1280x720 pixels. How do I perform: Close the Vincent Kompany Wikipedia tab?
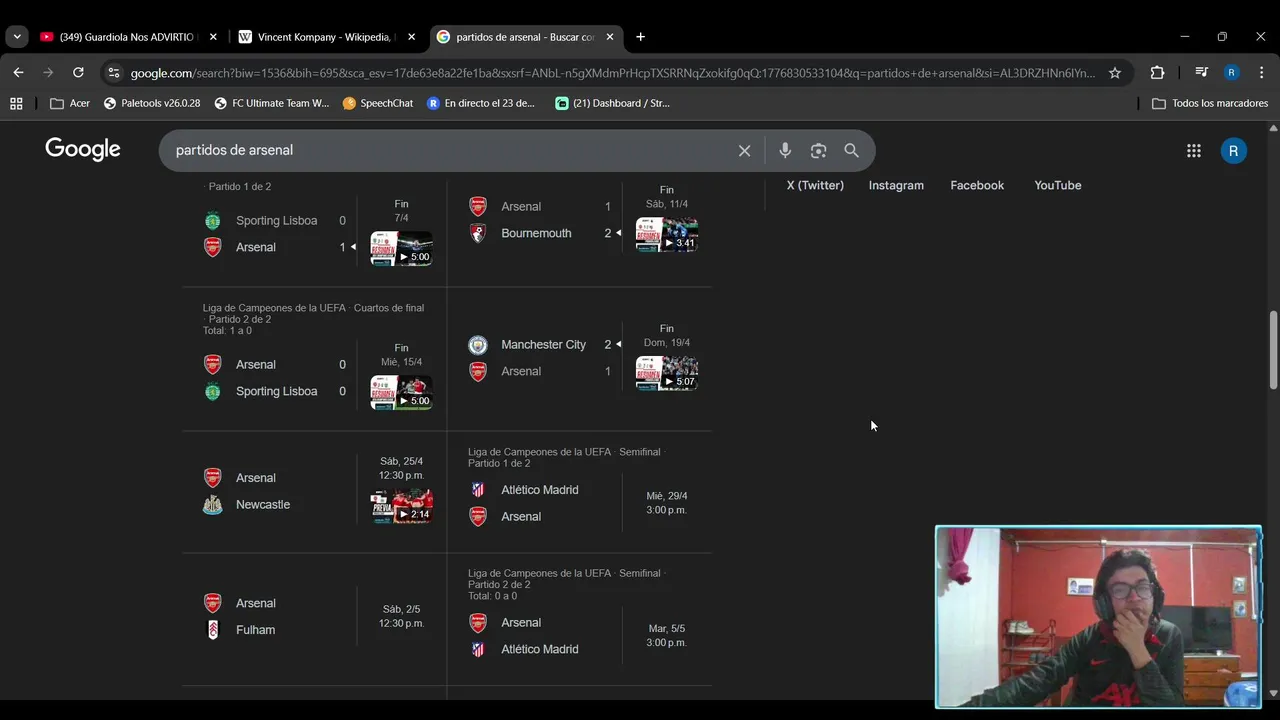[x=411, y=37]
